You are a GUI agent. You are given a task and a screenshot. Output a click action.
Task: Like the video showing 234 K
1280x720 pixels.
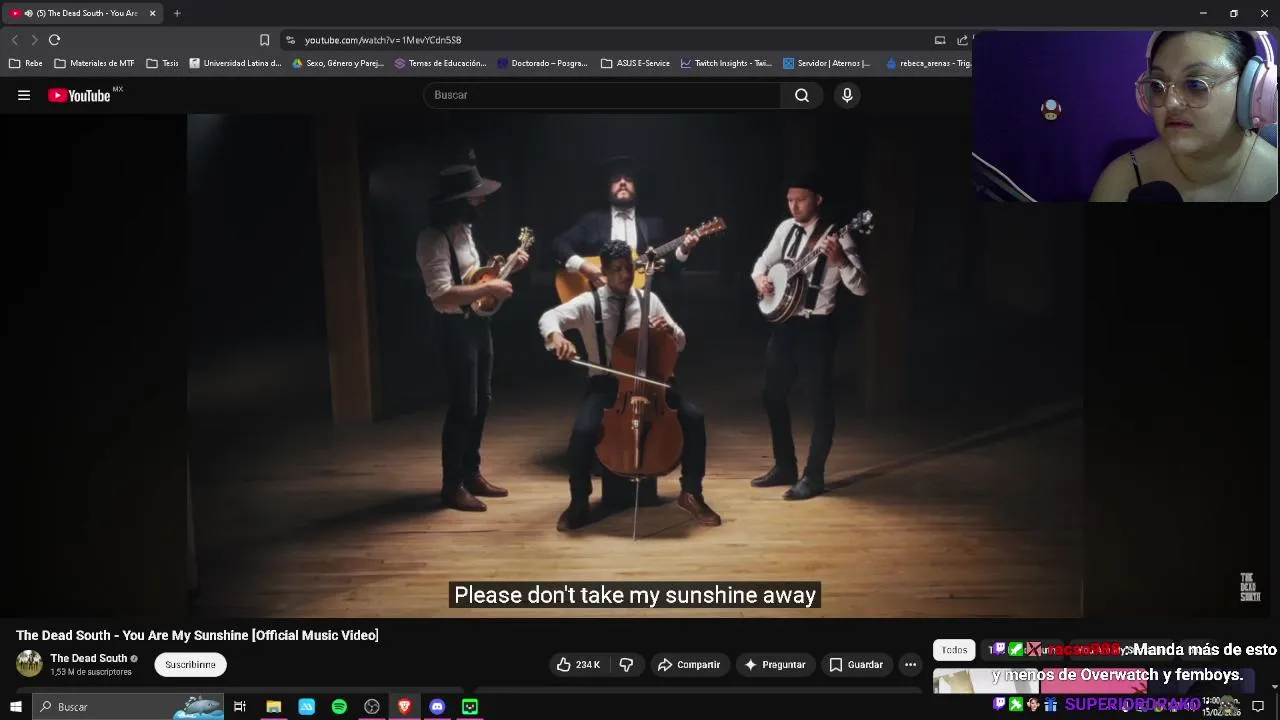point(579,664)
